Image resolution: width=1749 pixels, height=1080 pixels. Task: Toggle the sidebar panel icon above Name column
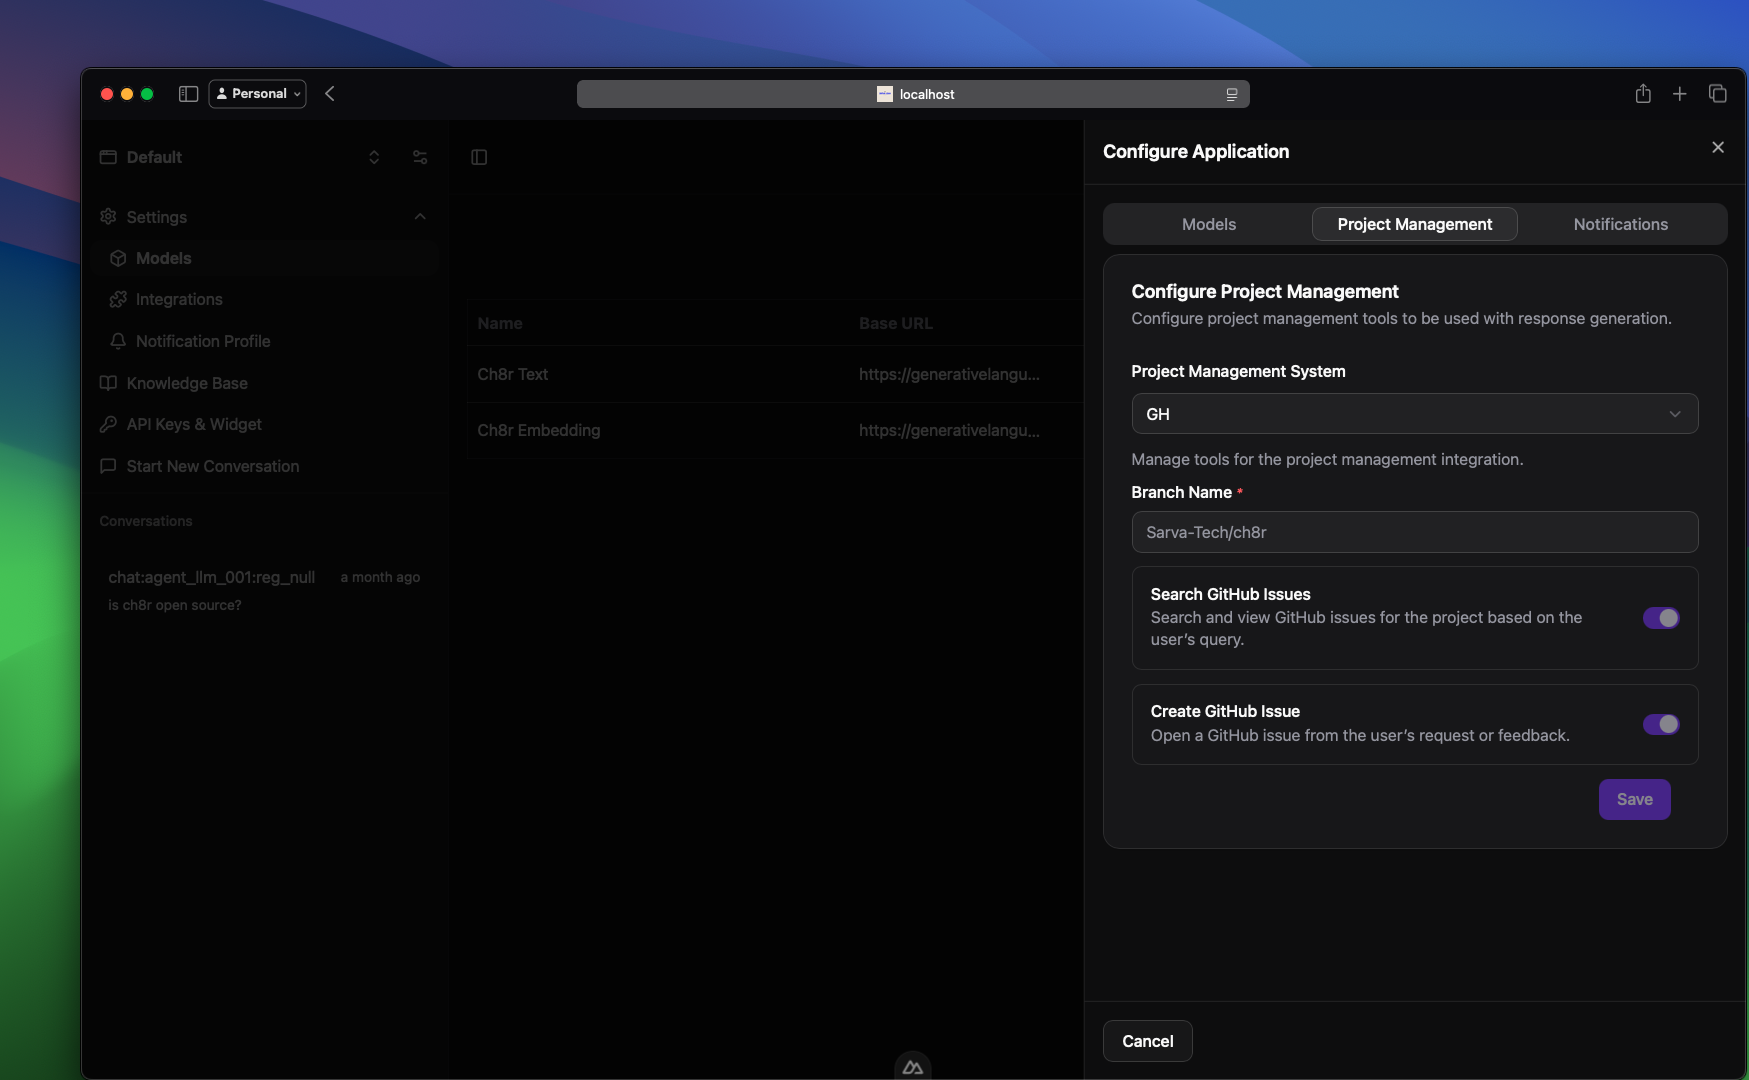[480, 157]
